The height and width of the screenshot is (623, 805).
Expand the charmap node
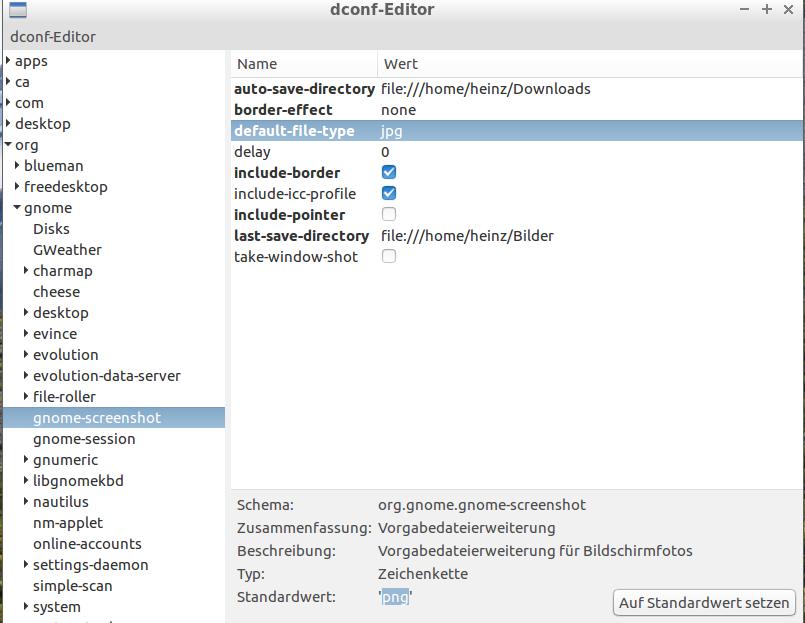(x=26, y=270)
